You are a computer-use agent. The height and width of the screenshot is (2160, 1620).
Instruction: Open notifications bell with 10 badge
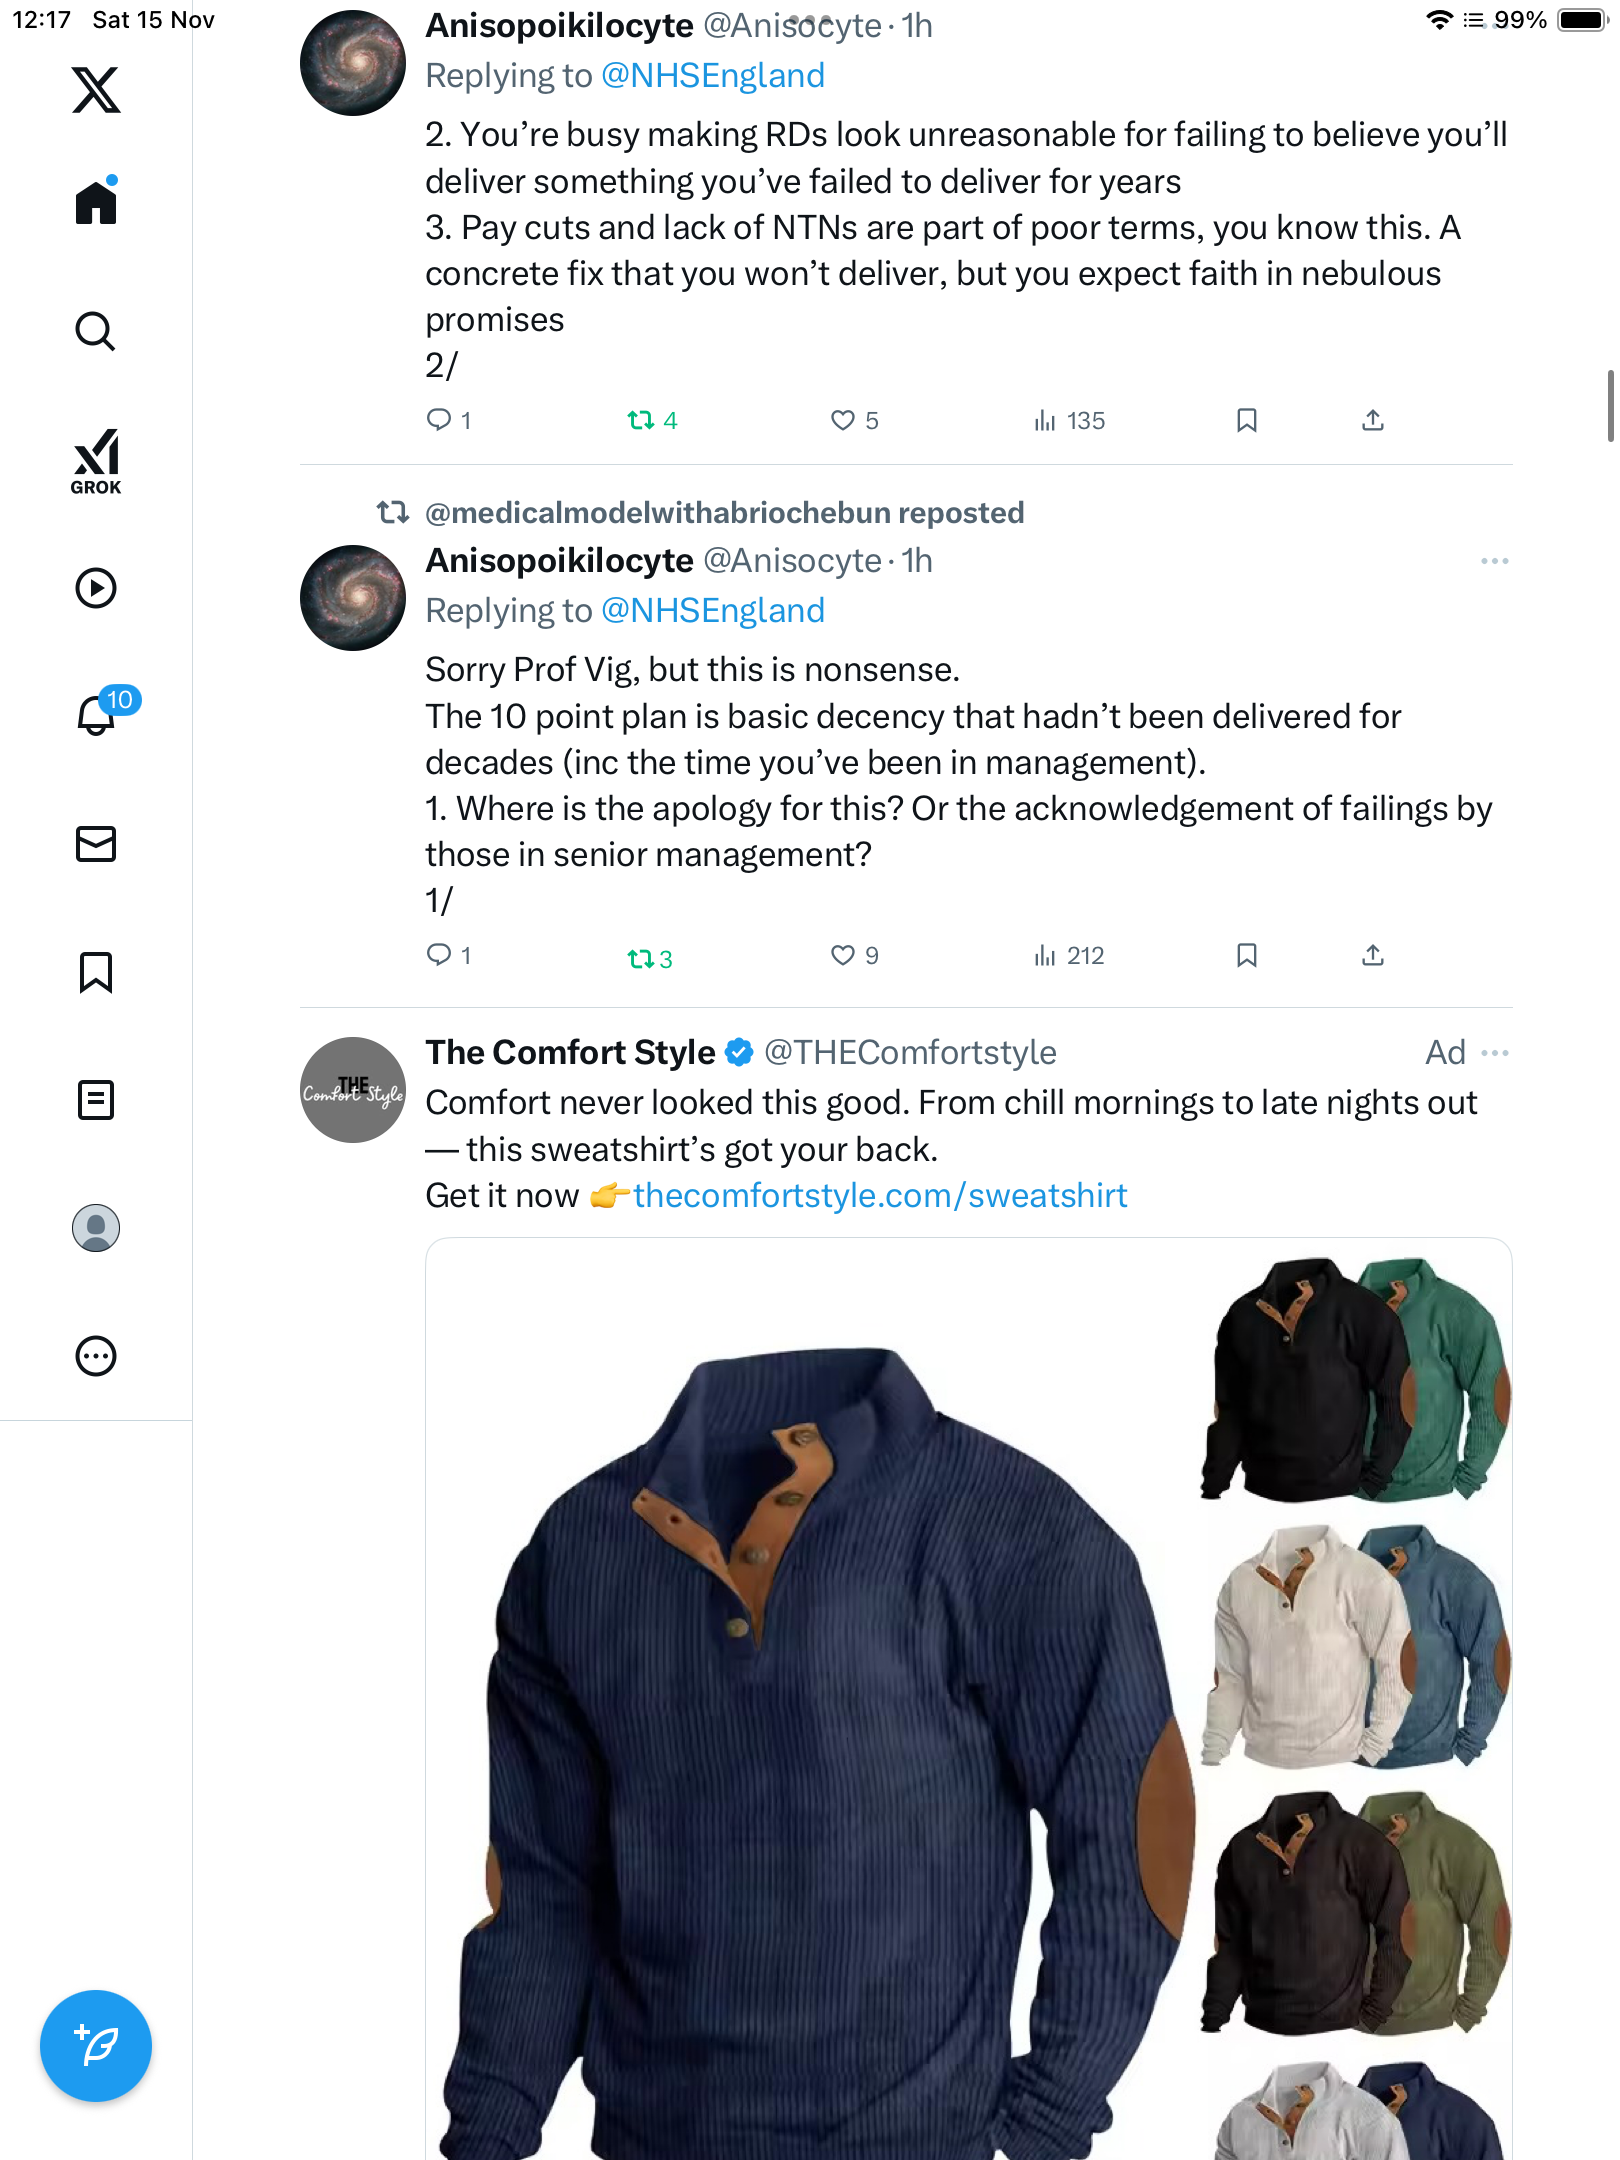pos(98,715)
